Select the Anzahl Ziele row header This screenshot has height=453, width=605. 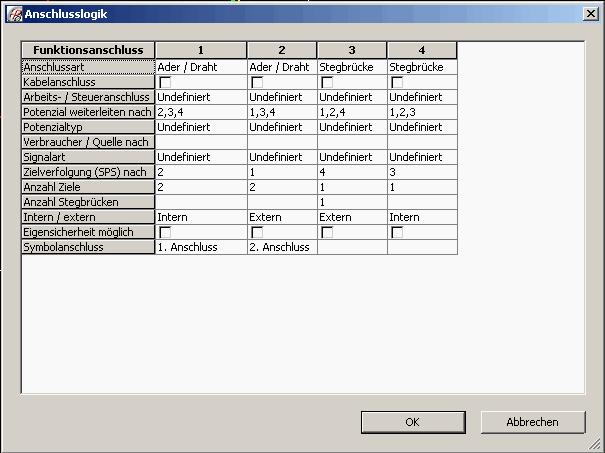(x=88, y=187)
